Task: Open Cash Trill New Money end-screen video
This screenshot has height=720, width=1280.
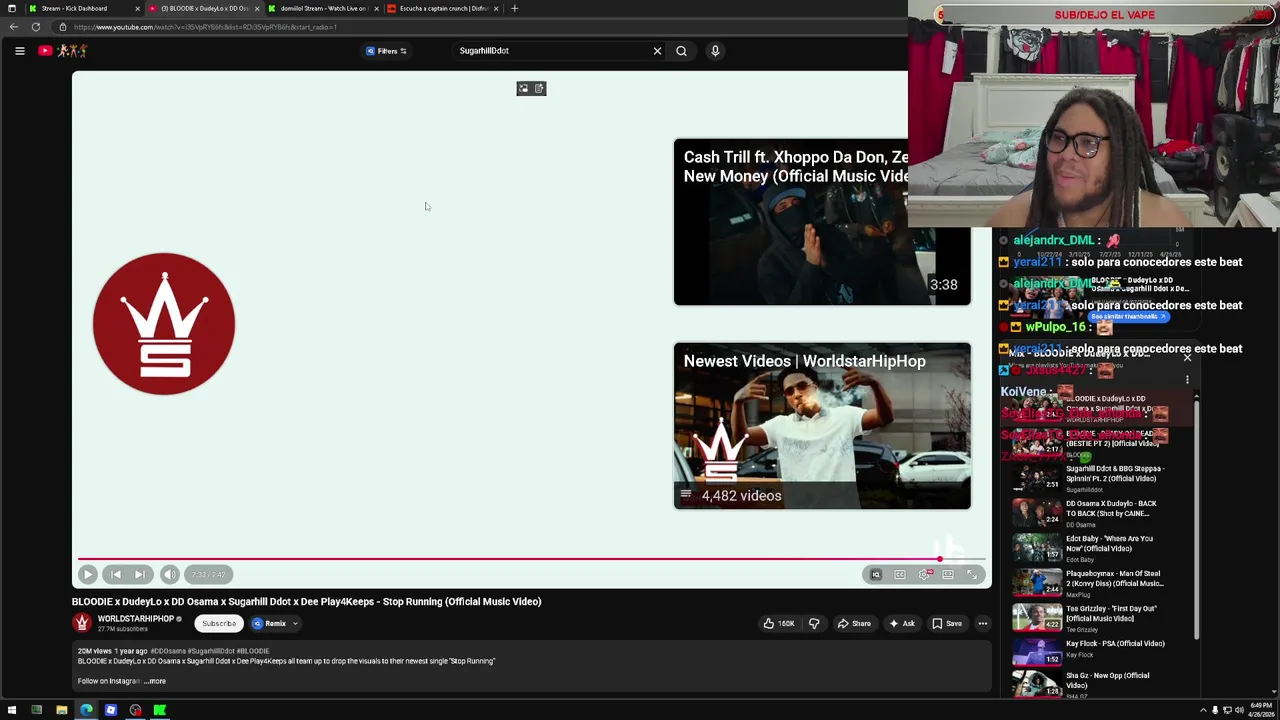Action: tap(822, 222)
